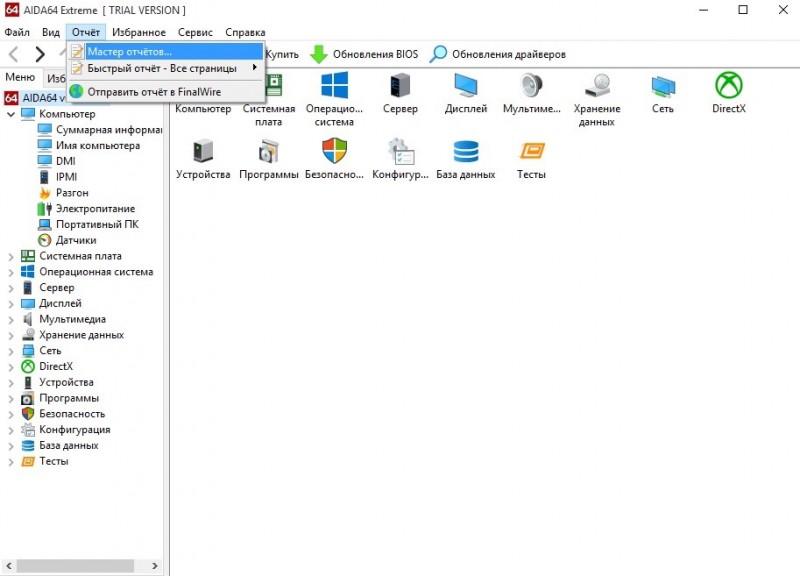
Task: Select Отправить отчёт в FinalWire
Action: (166, 92)
